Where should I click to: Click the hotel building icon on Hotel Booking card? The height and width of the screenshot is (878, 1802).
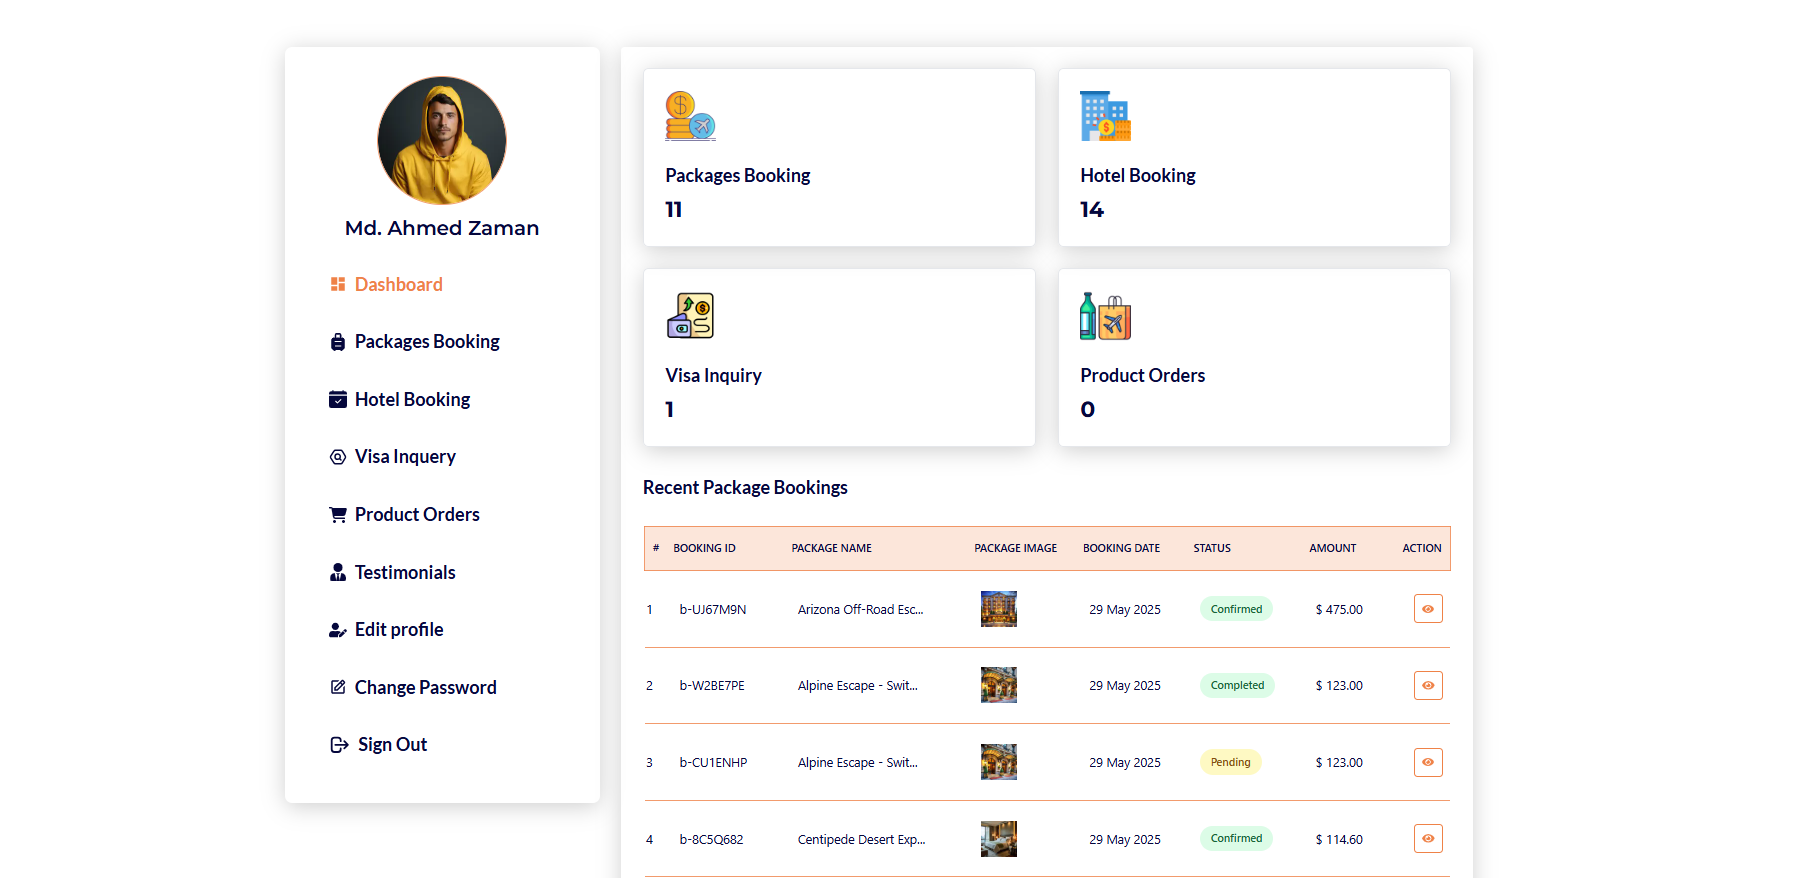click(1106, 116)
